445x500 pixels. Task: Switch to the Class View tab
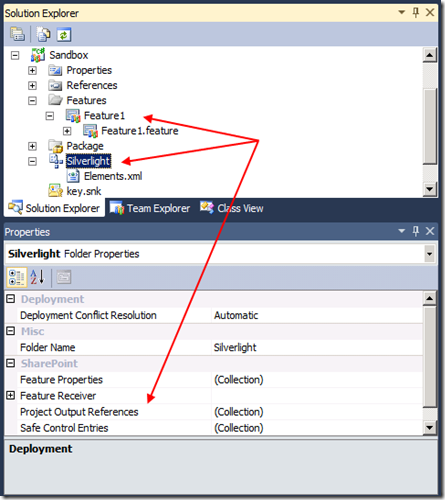232,208
